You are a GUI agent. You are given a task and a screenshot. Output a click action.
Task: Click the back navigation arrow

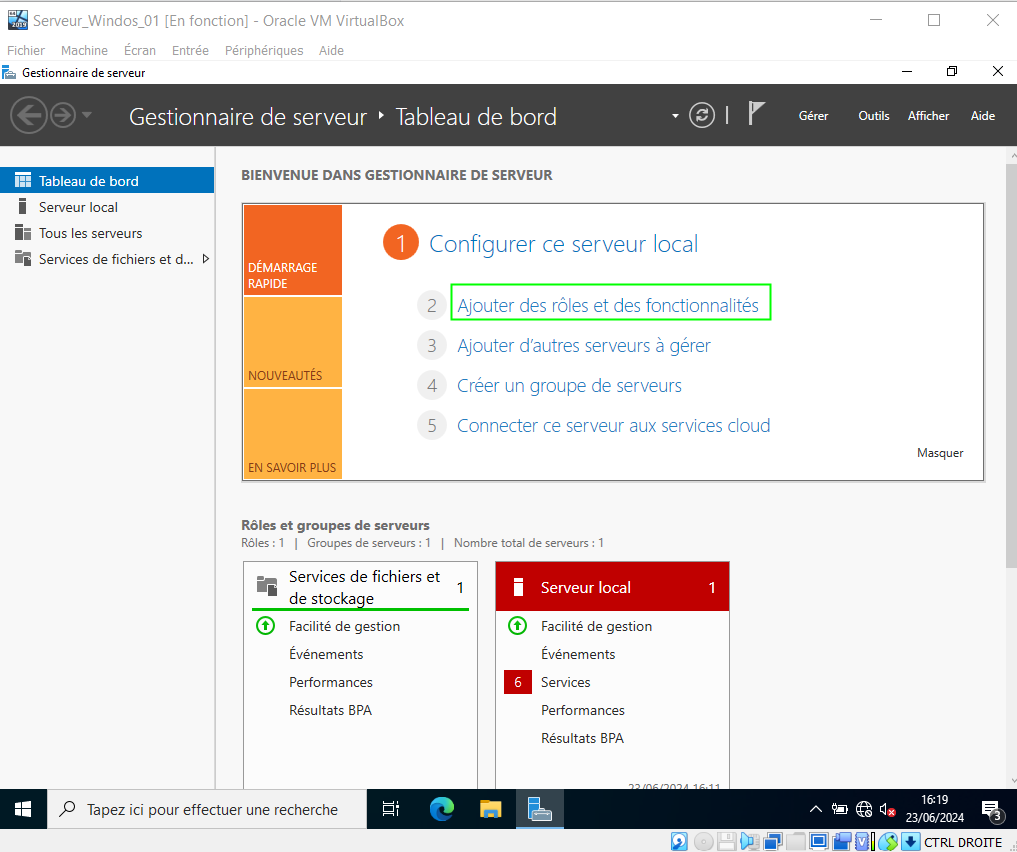click(29, 116)
